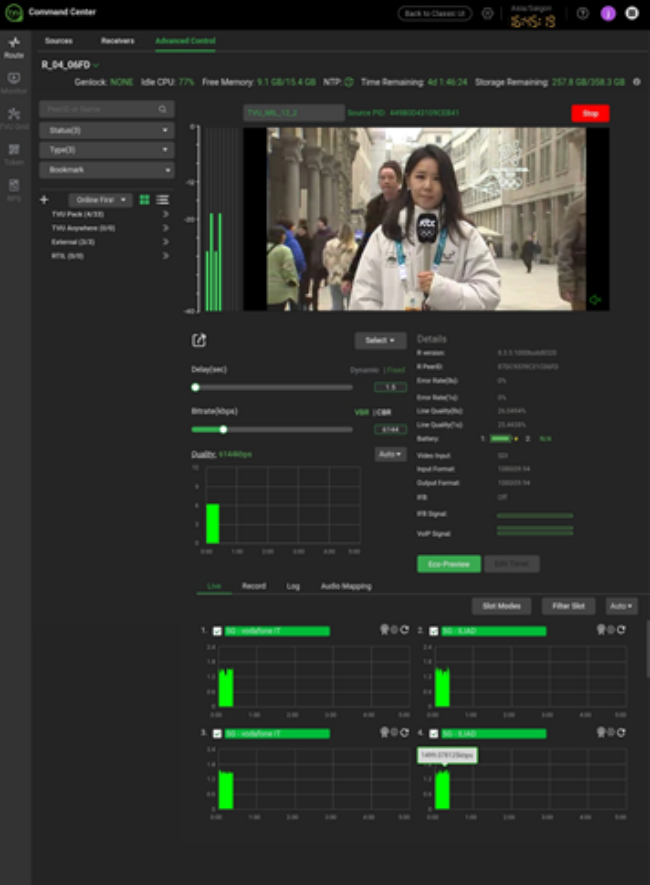This screenshot has width=650, height=885.
Task: Click the share/export icon above Delay
Action: pyautogui.click(x=199, y=340)
